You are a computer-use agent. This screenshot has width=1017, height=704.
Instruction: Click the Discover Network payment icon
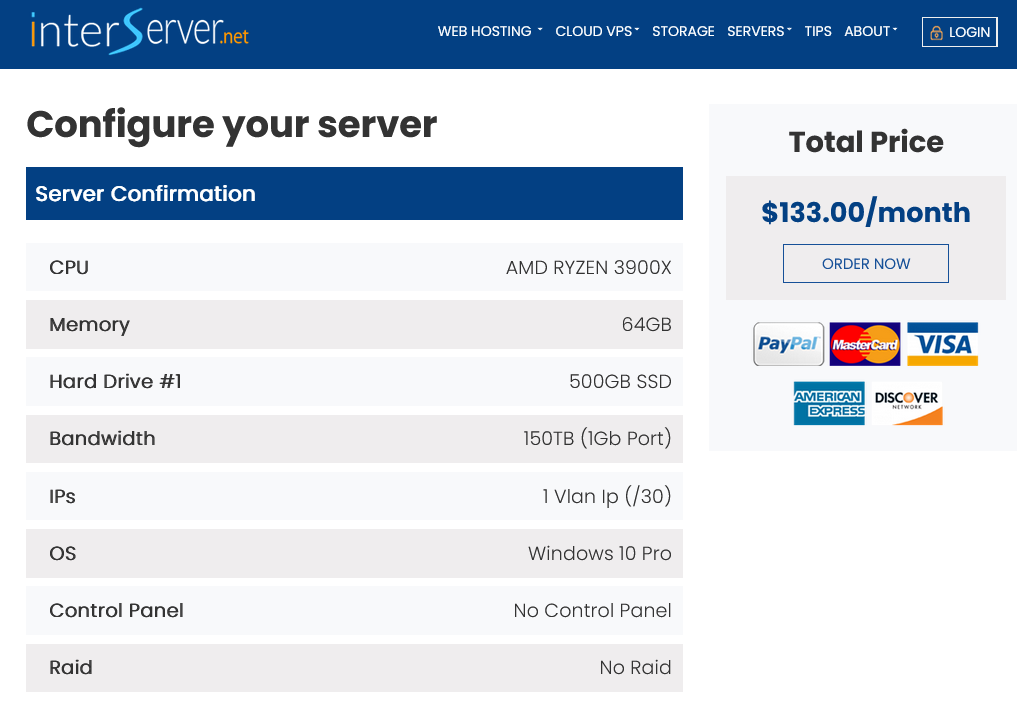(907, 403)
